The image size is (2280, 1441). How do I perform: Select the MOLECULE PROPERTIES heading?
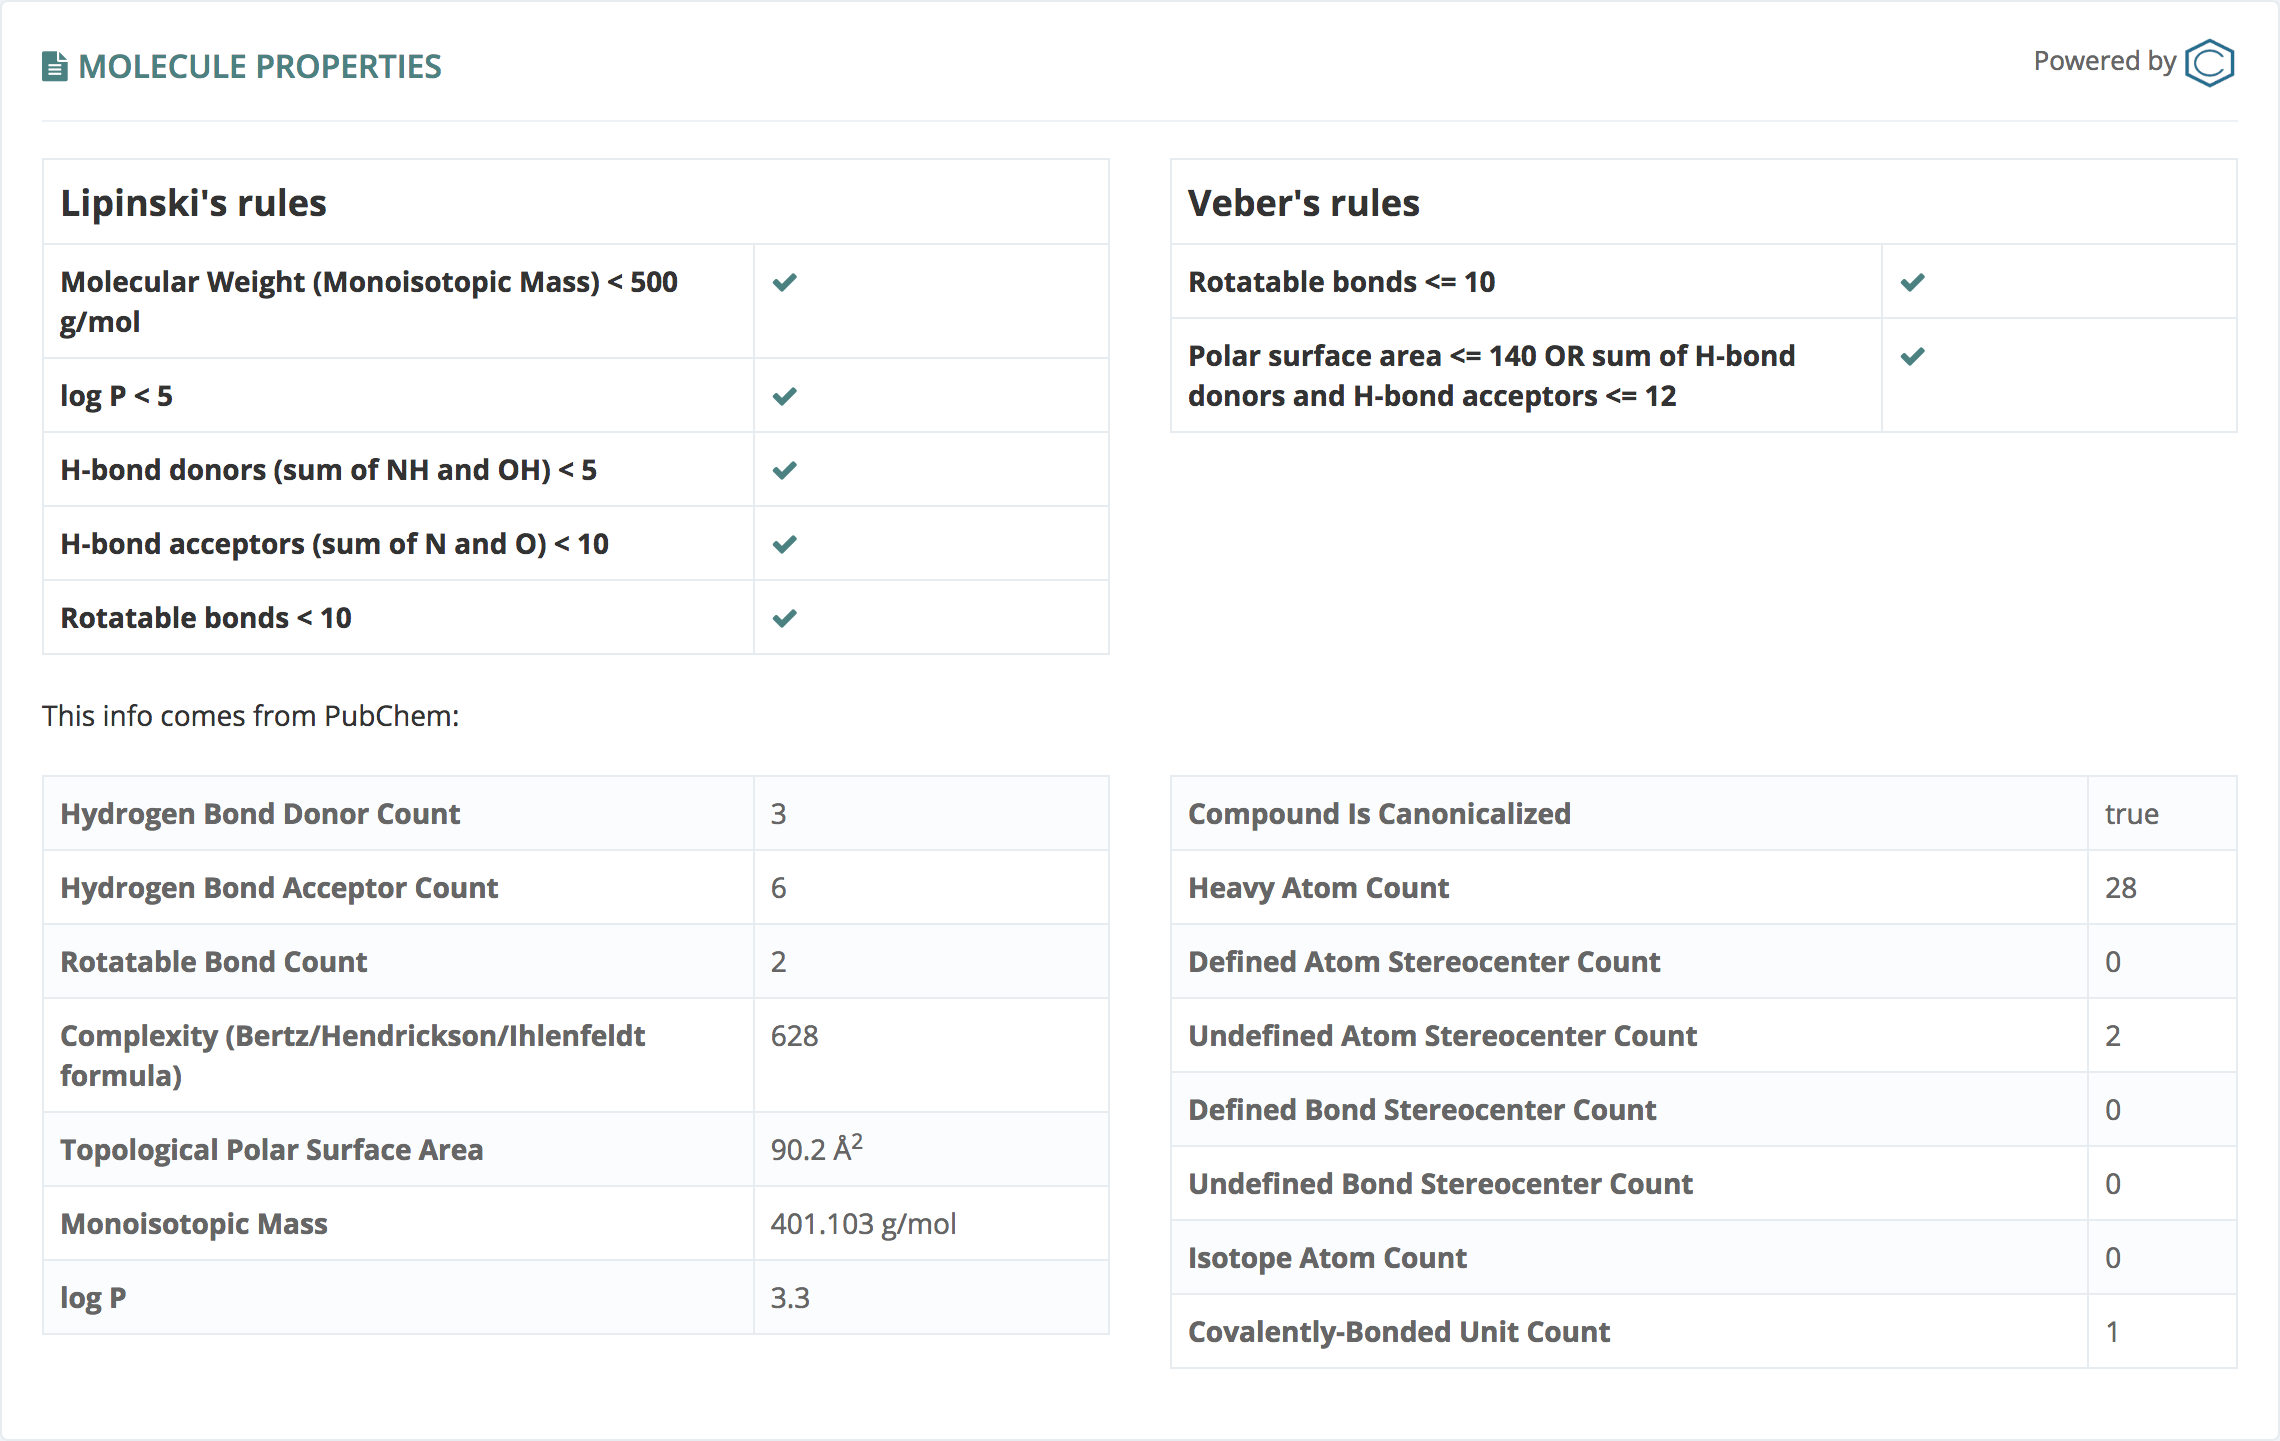(x=260, y=67)
